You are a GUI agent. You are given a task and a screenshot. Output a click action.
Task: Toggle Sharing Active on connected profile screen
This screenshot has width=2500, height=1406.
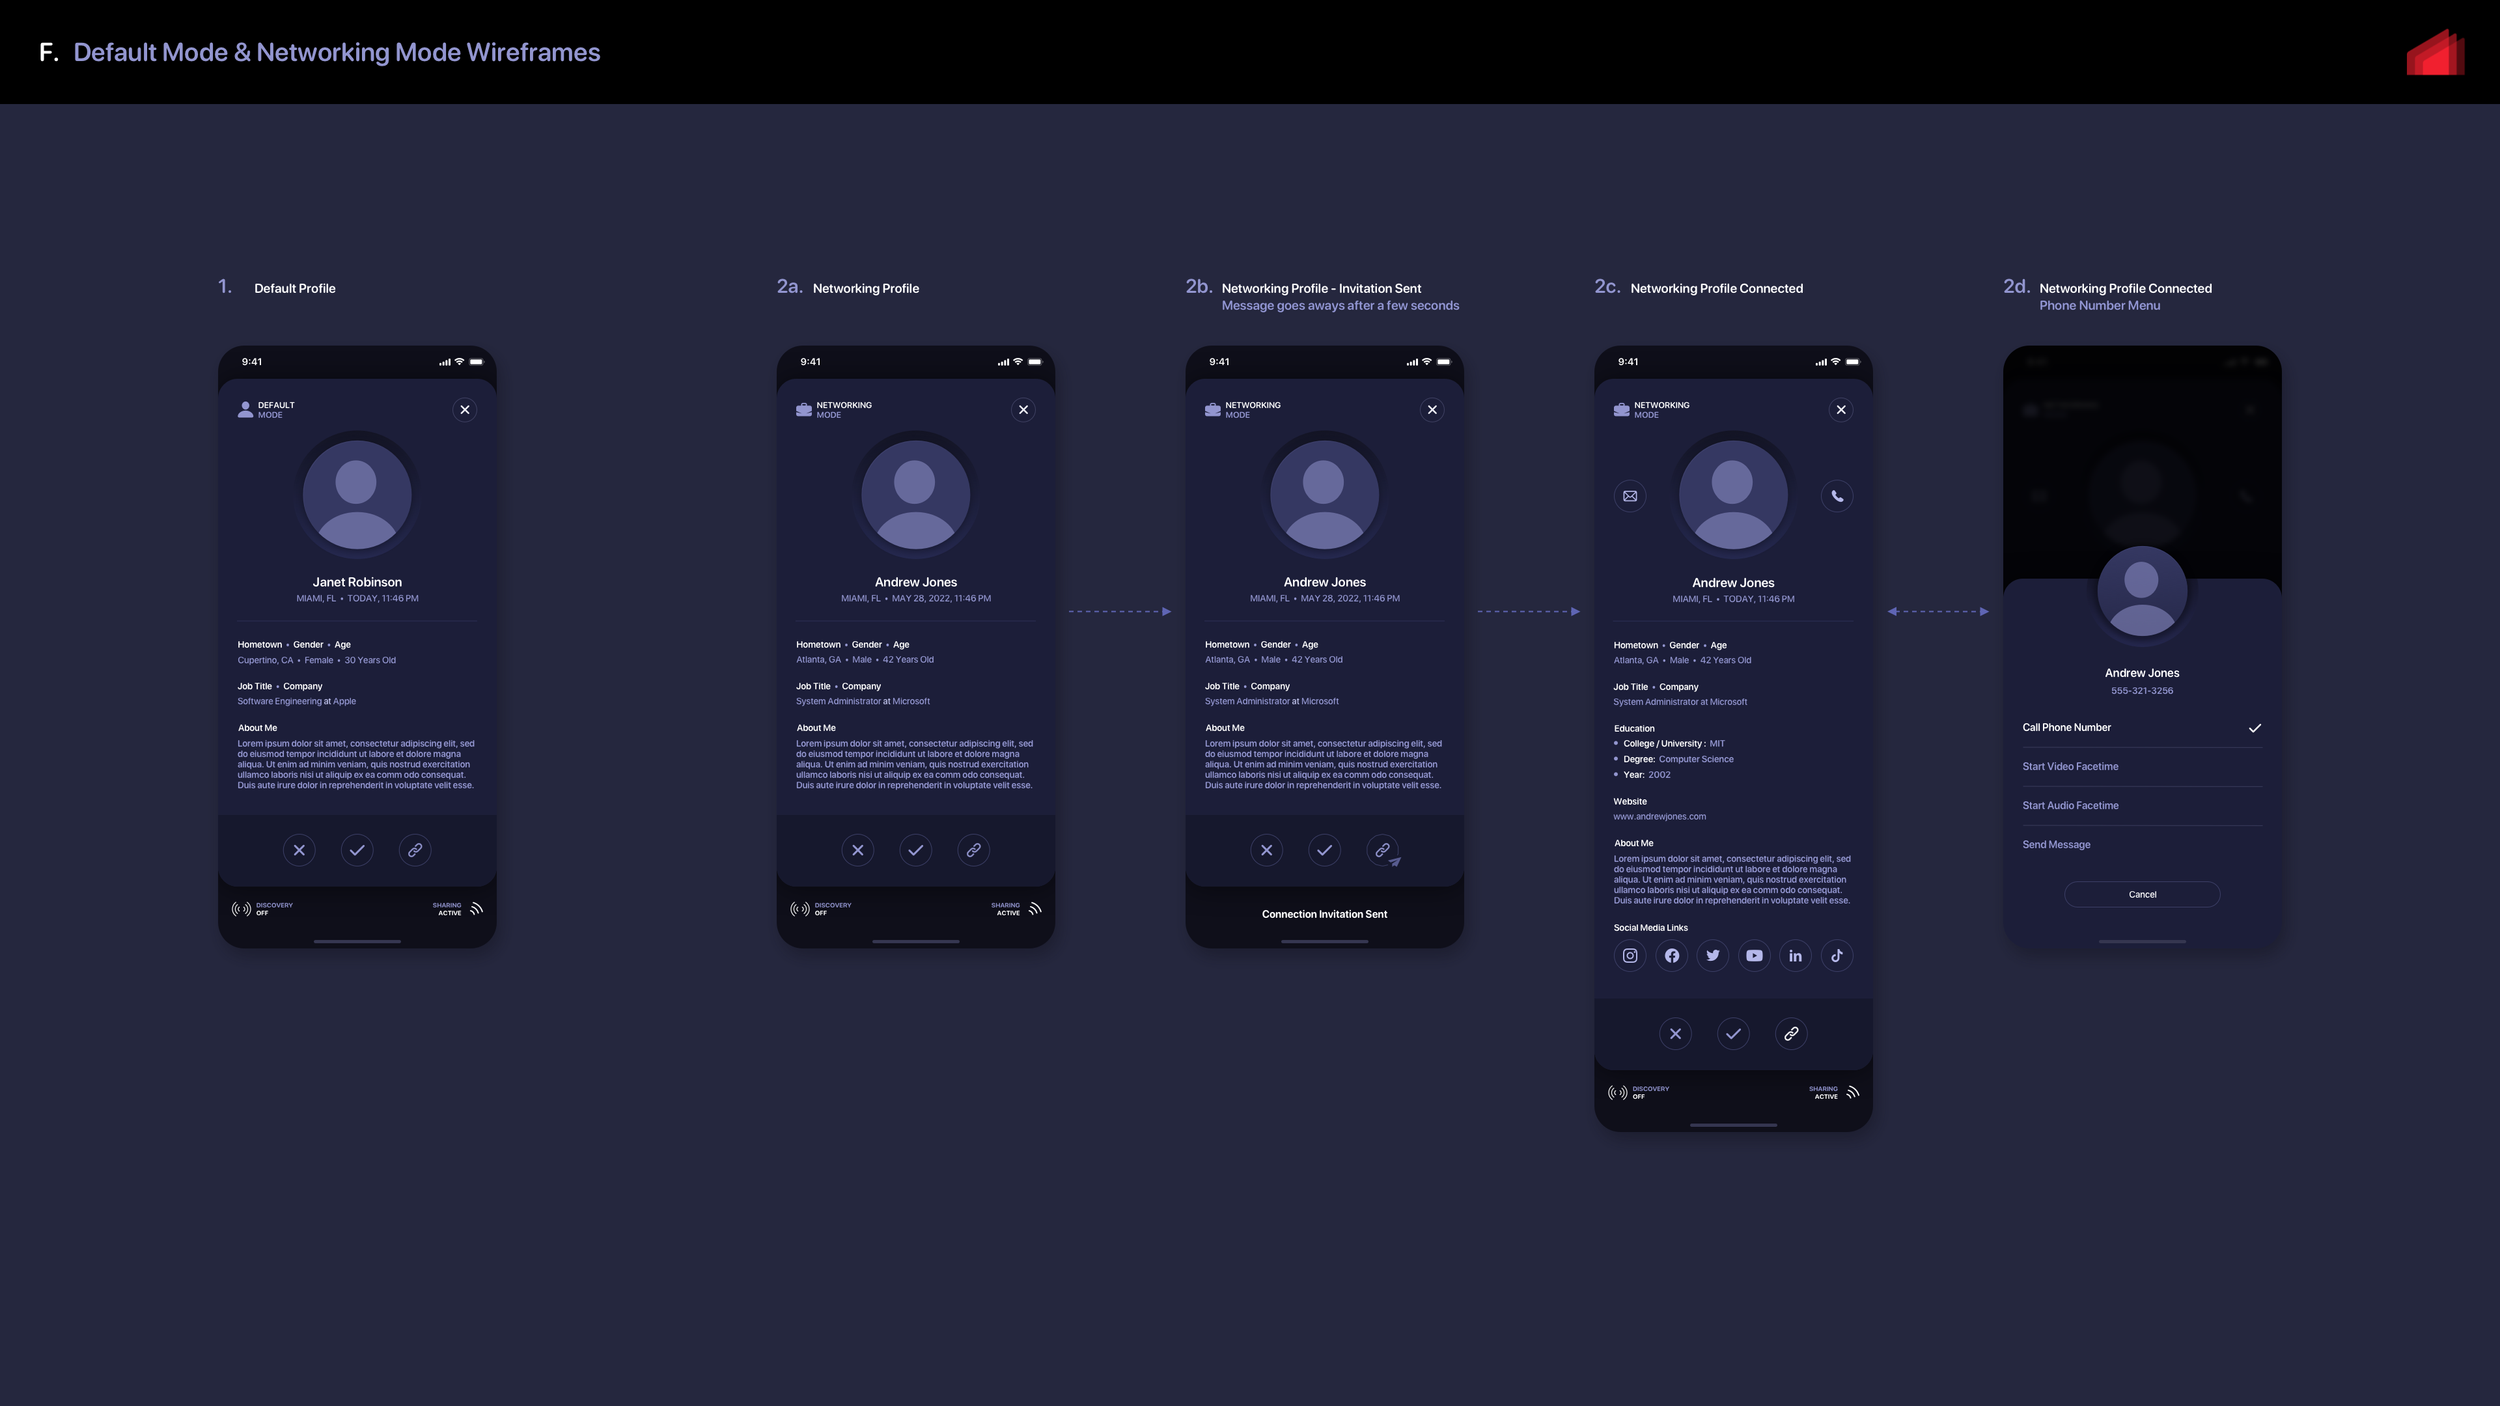tap(1834, 1093)
